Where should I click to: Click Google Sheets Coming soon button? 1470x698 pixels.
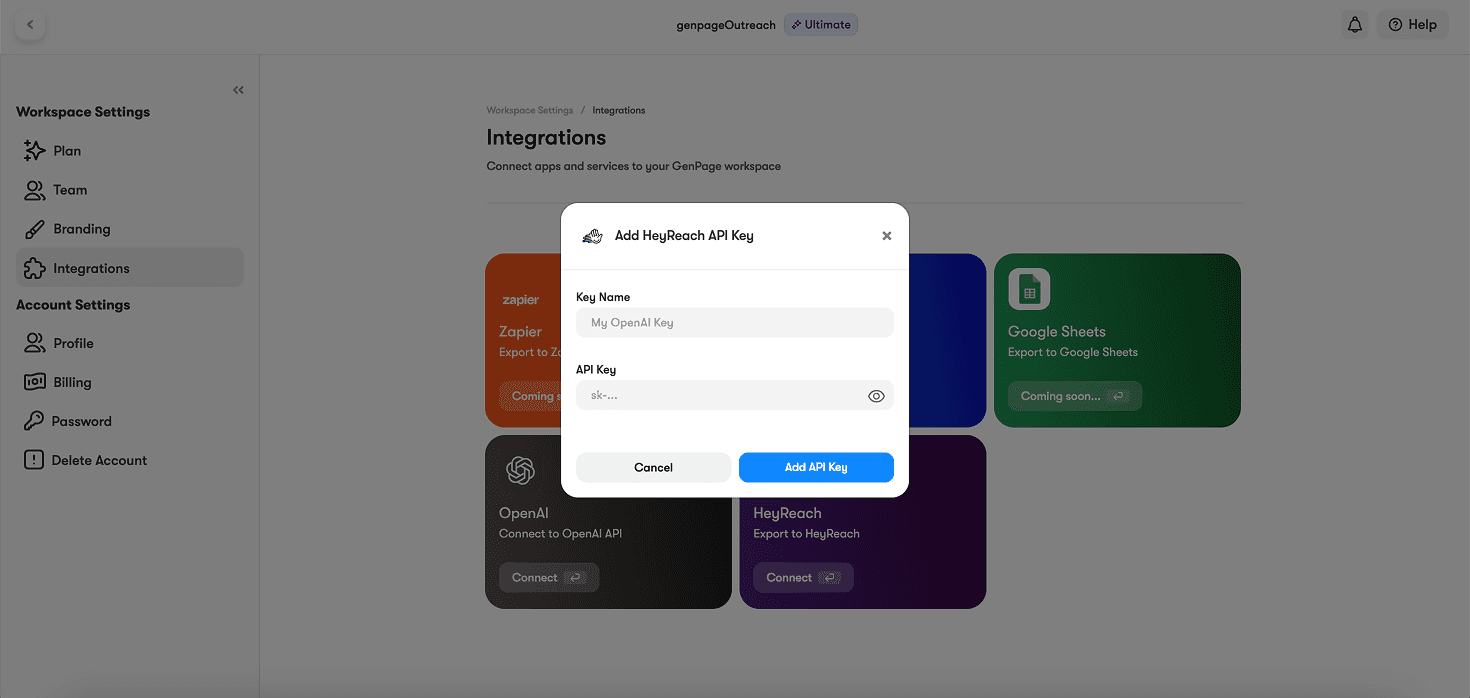coord(1074,396)
